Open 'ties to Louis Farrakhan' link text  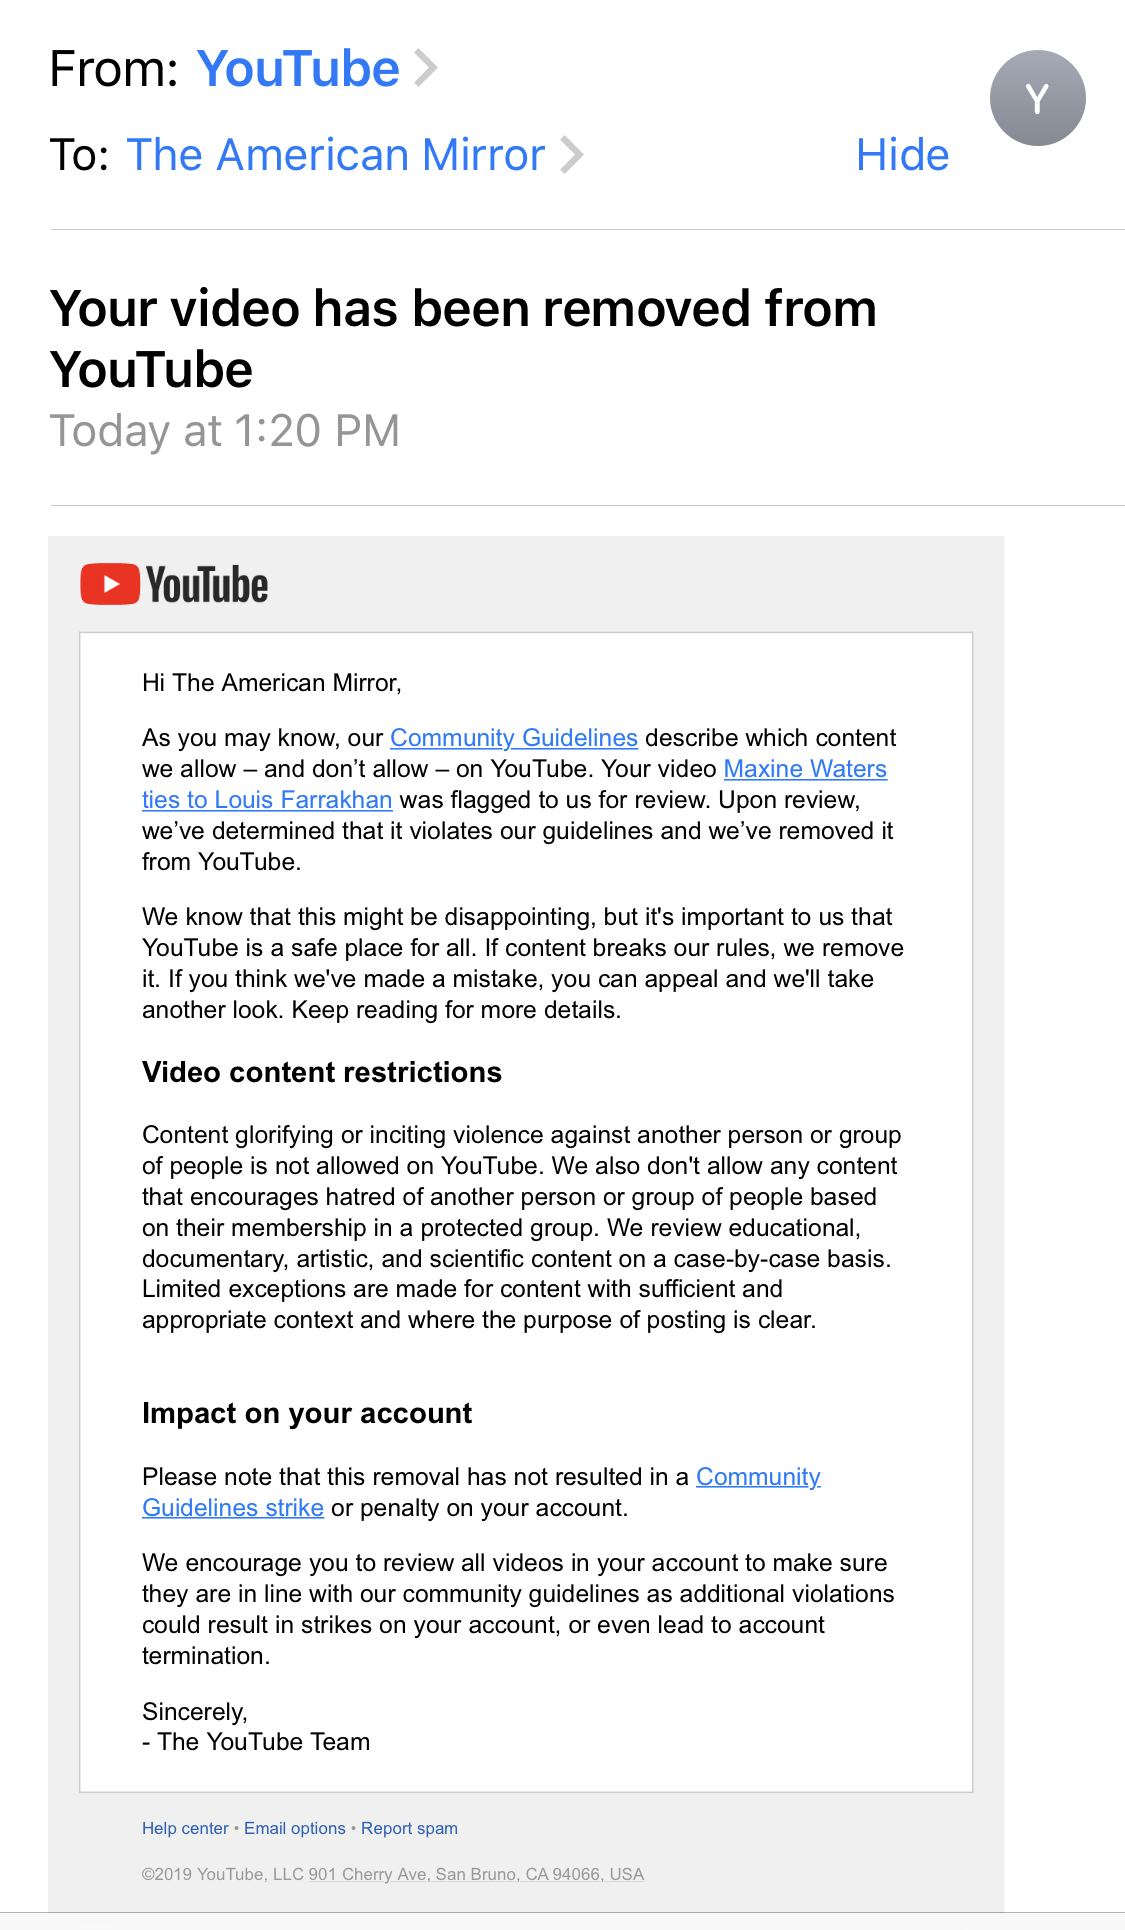267,800
